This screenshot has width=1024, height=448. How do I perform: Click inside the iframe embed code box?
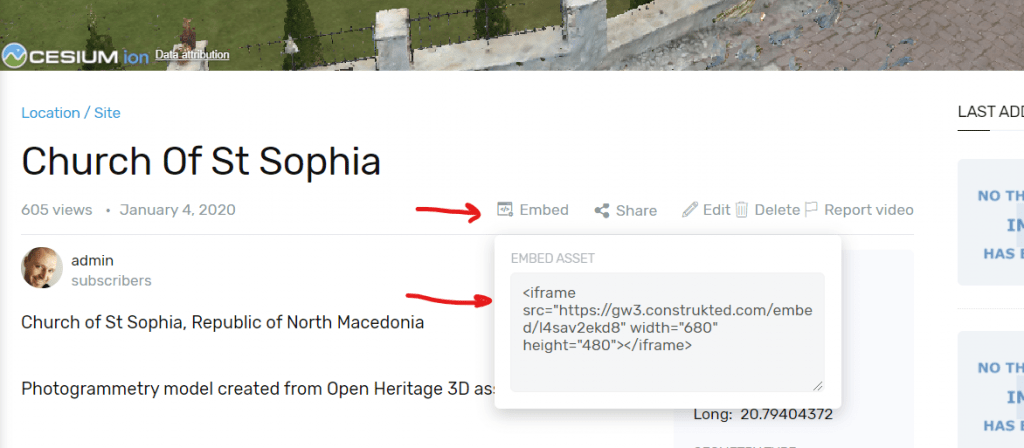tap(666, 330)
